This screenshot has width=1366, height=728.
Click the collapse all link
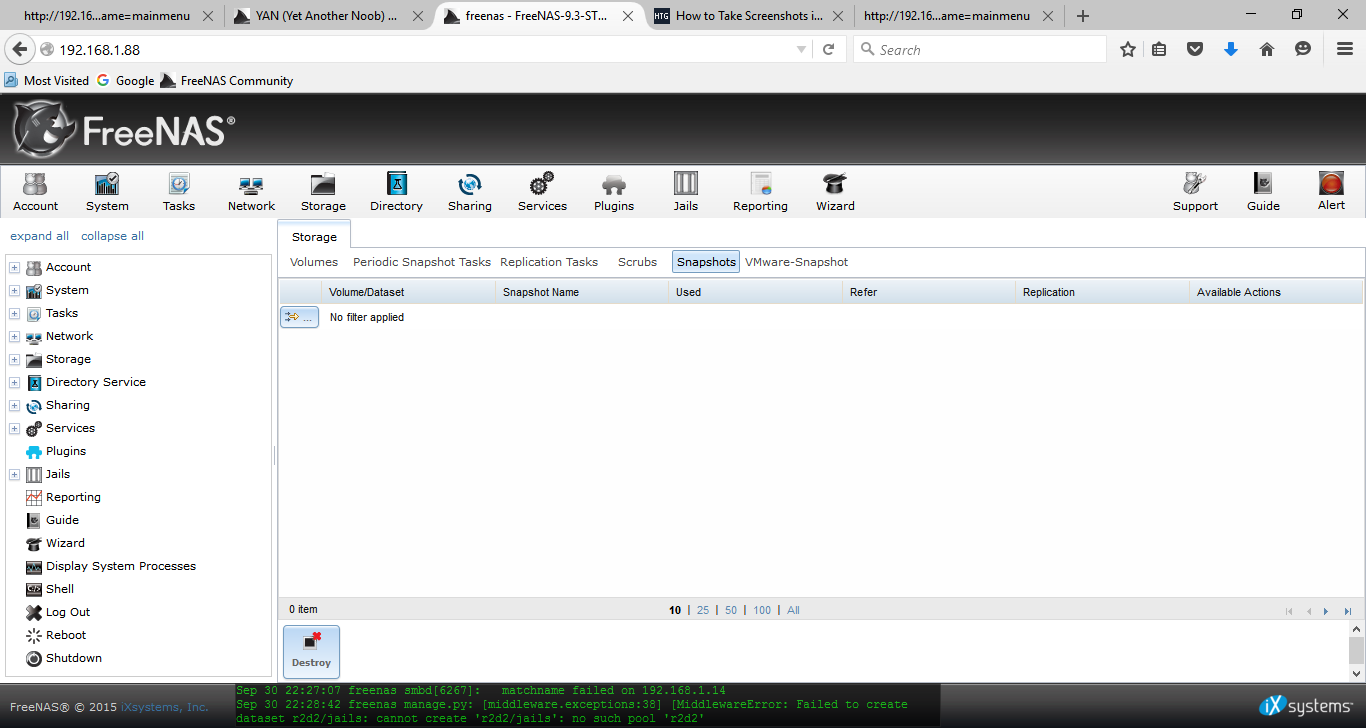pos(112,236)
